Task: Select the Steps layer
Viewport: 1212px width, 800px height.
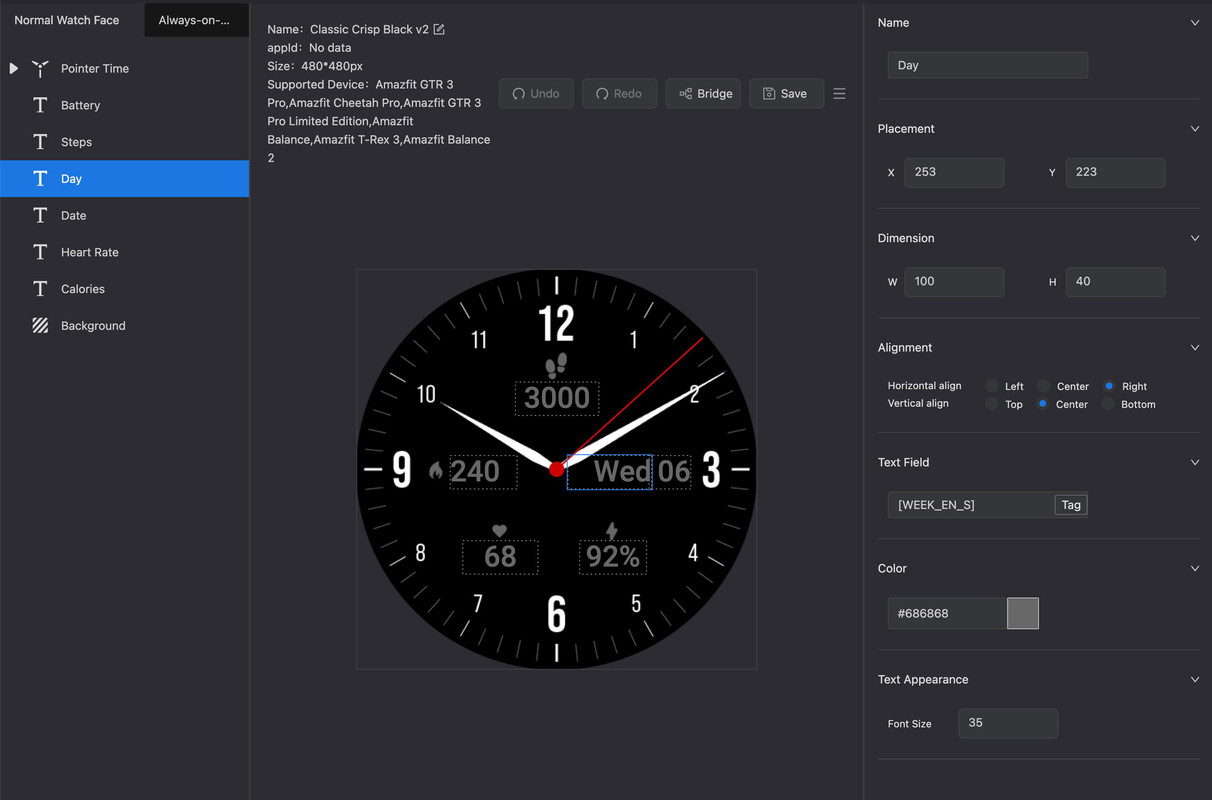Action: pyautogui.click(x=124, y=142)
